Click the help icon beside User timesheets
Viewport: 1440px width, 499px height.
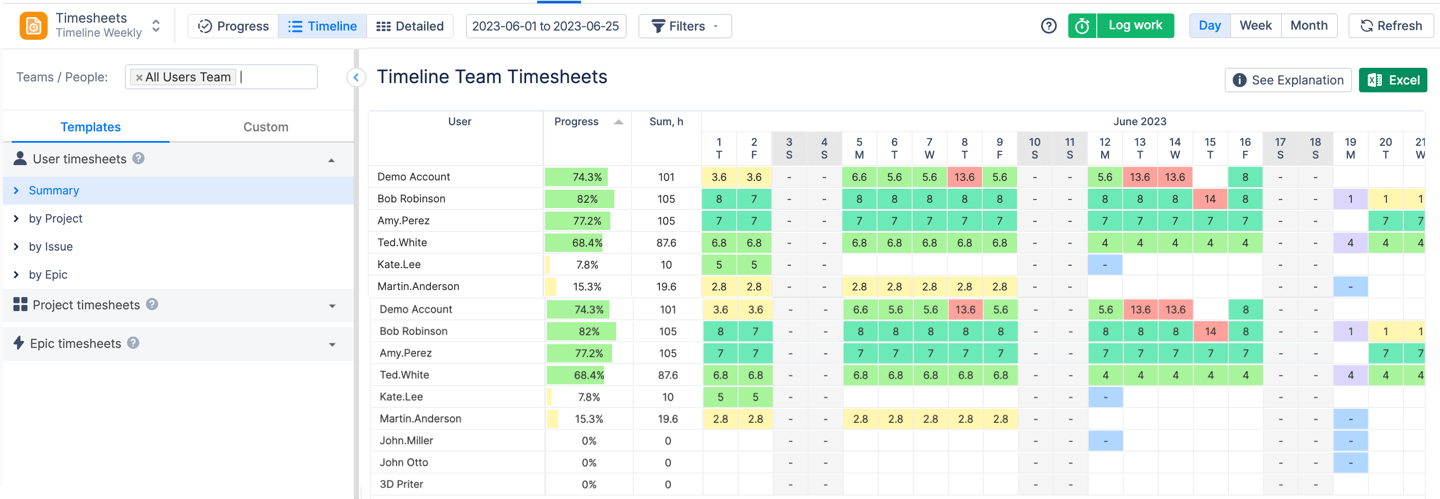point(139,159)
